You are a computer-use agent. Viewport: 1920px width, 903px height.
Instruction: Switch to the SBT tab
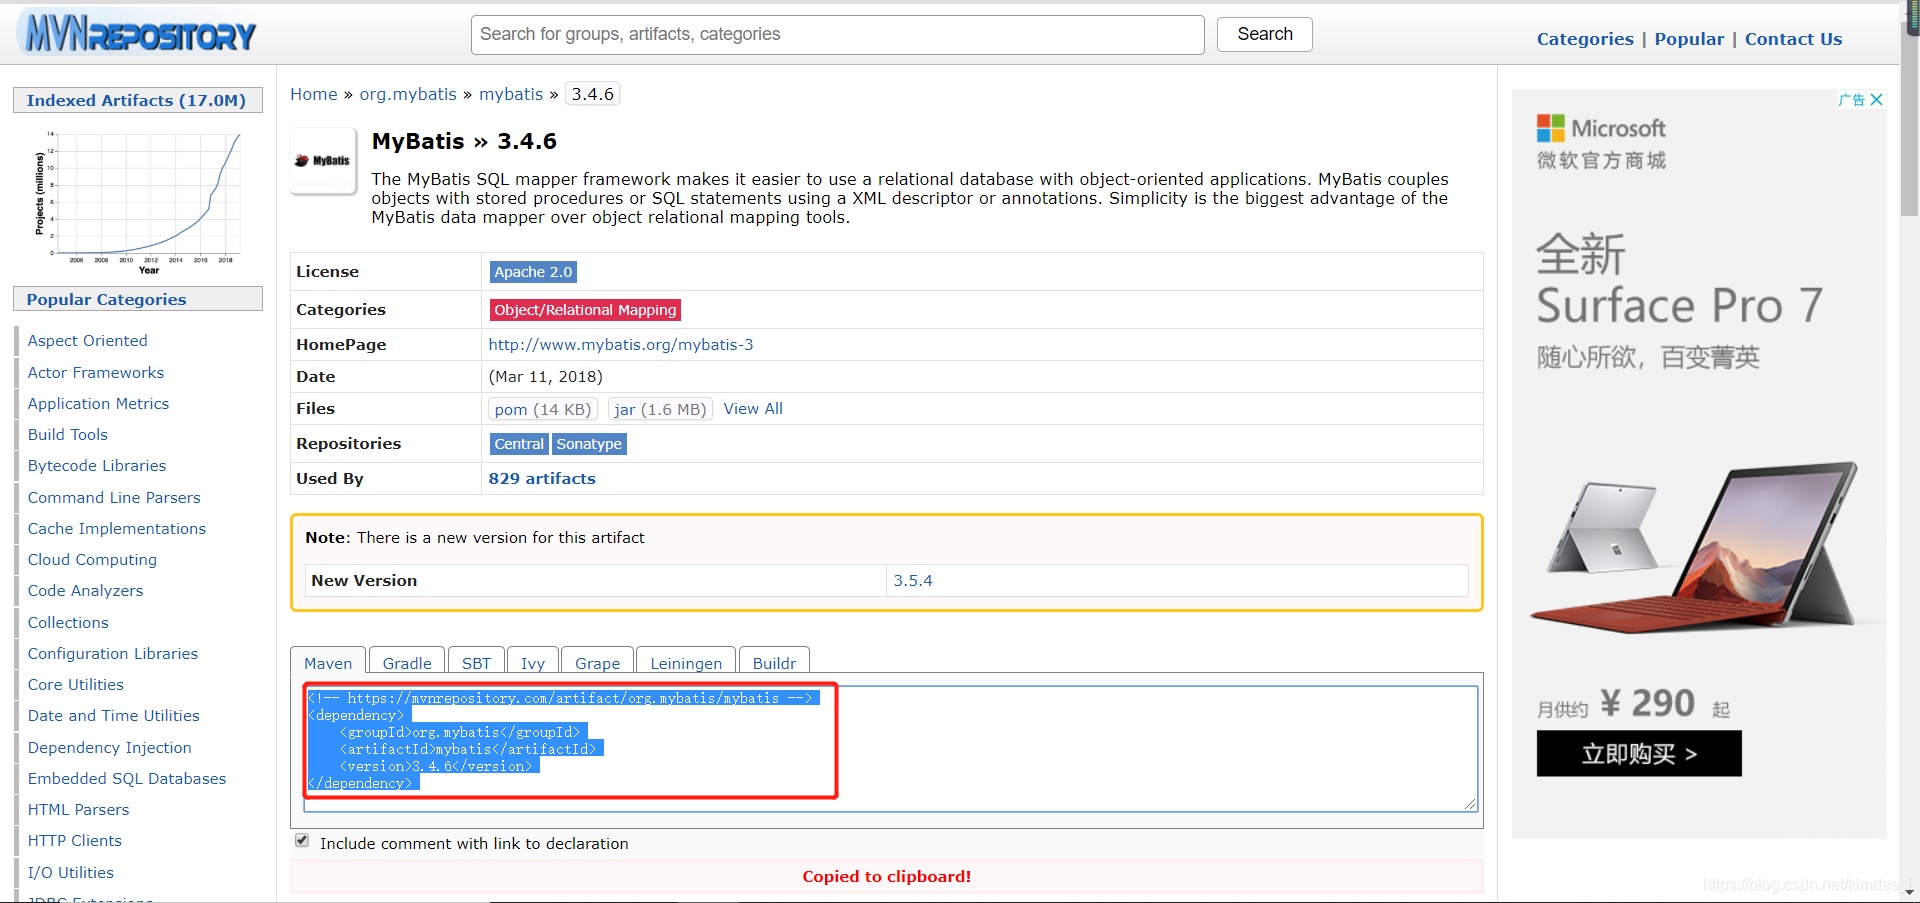pyautogui.click(x=476, y=662)
